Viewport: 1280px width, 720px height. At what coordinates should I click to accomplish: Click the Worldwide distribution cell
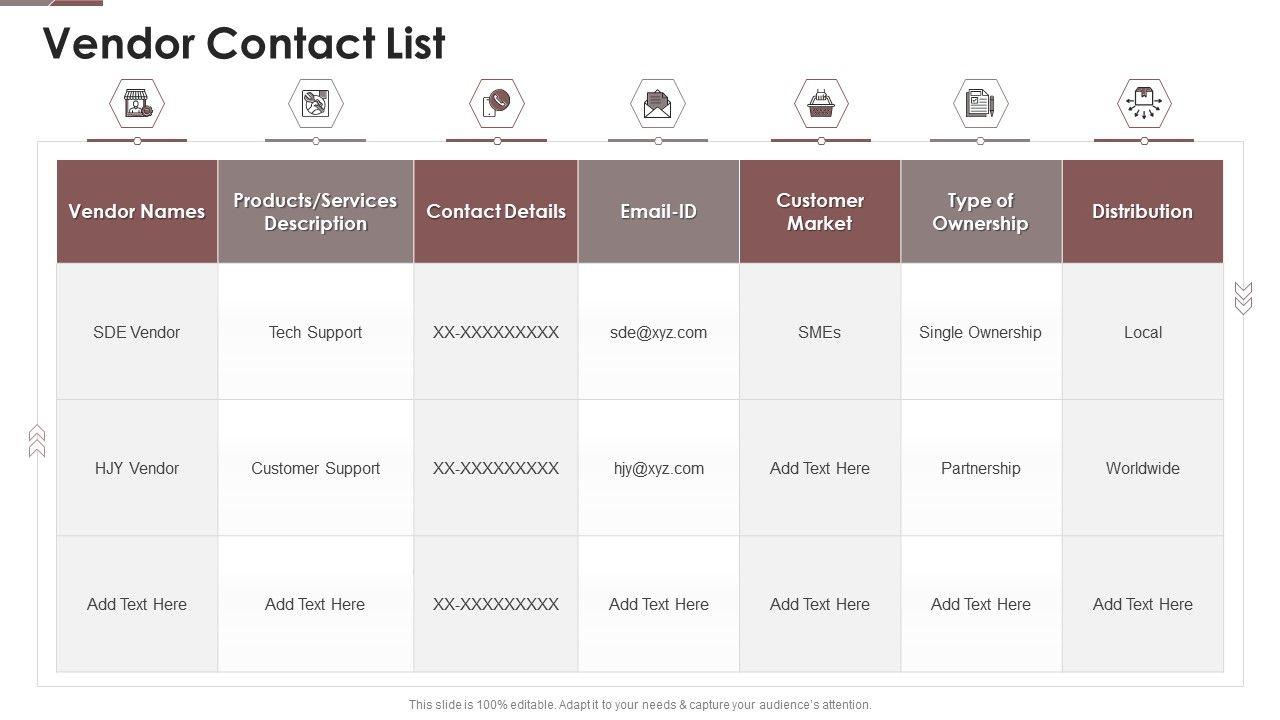click(1142, 469)
